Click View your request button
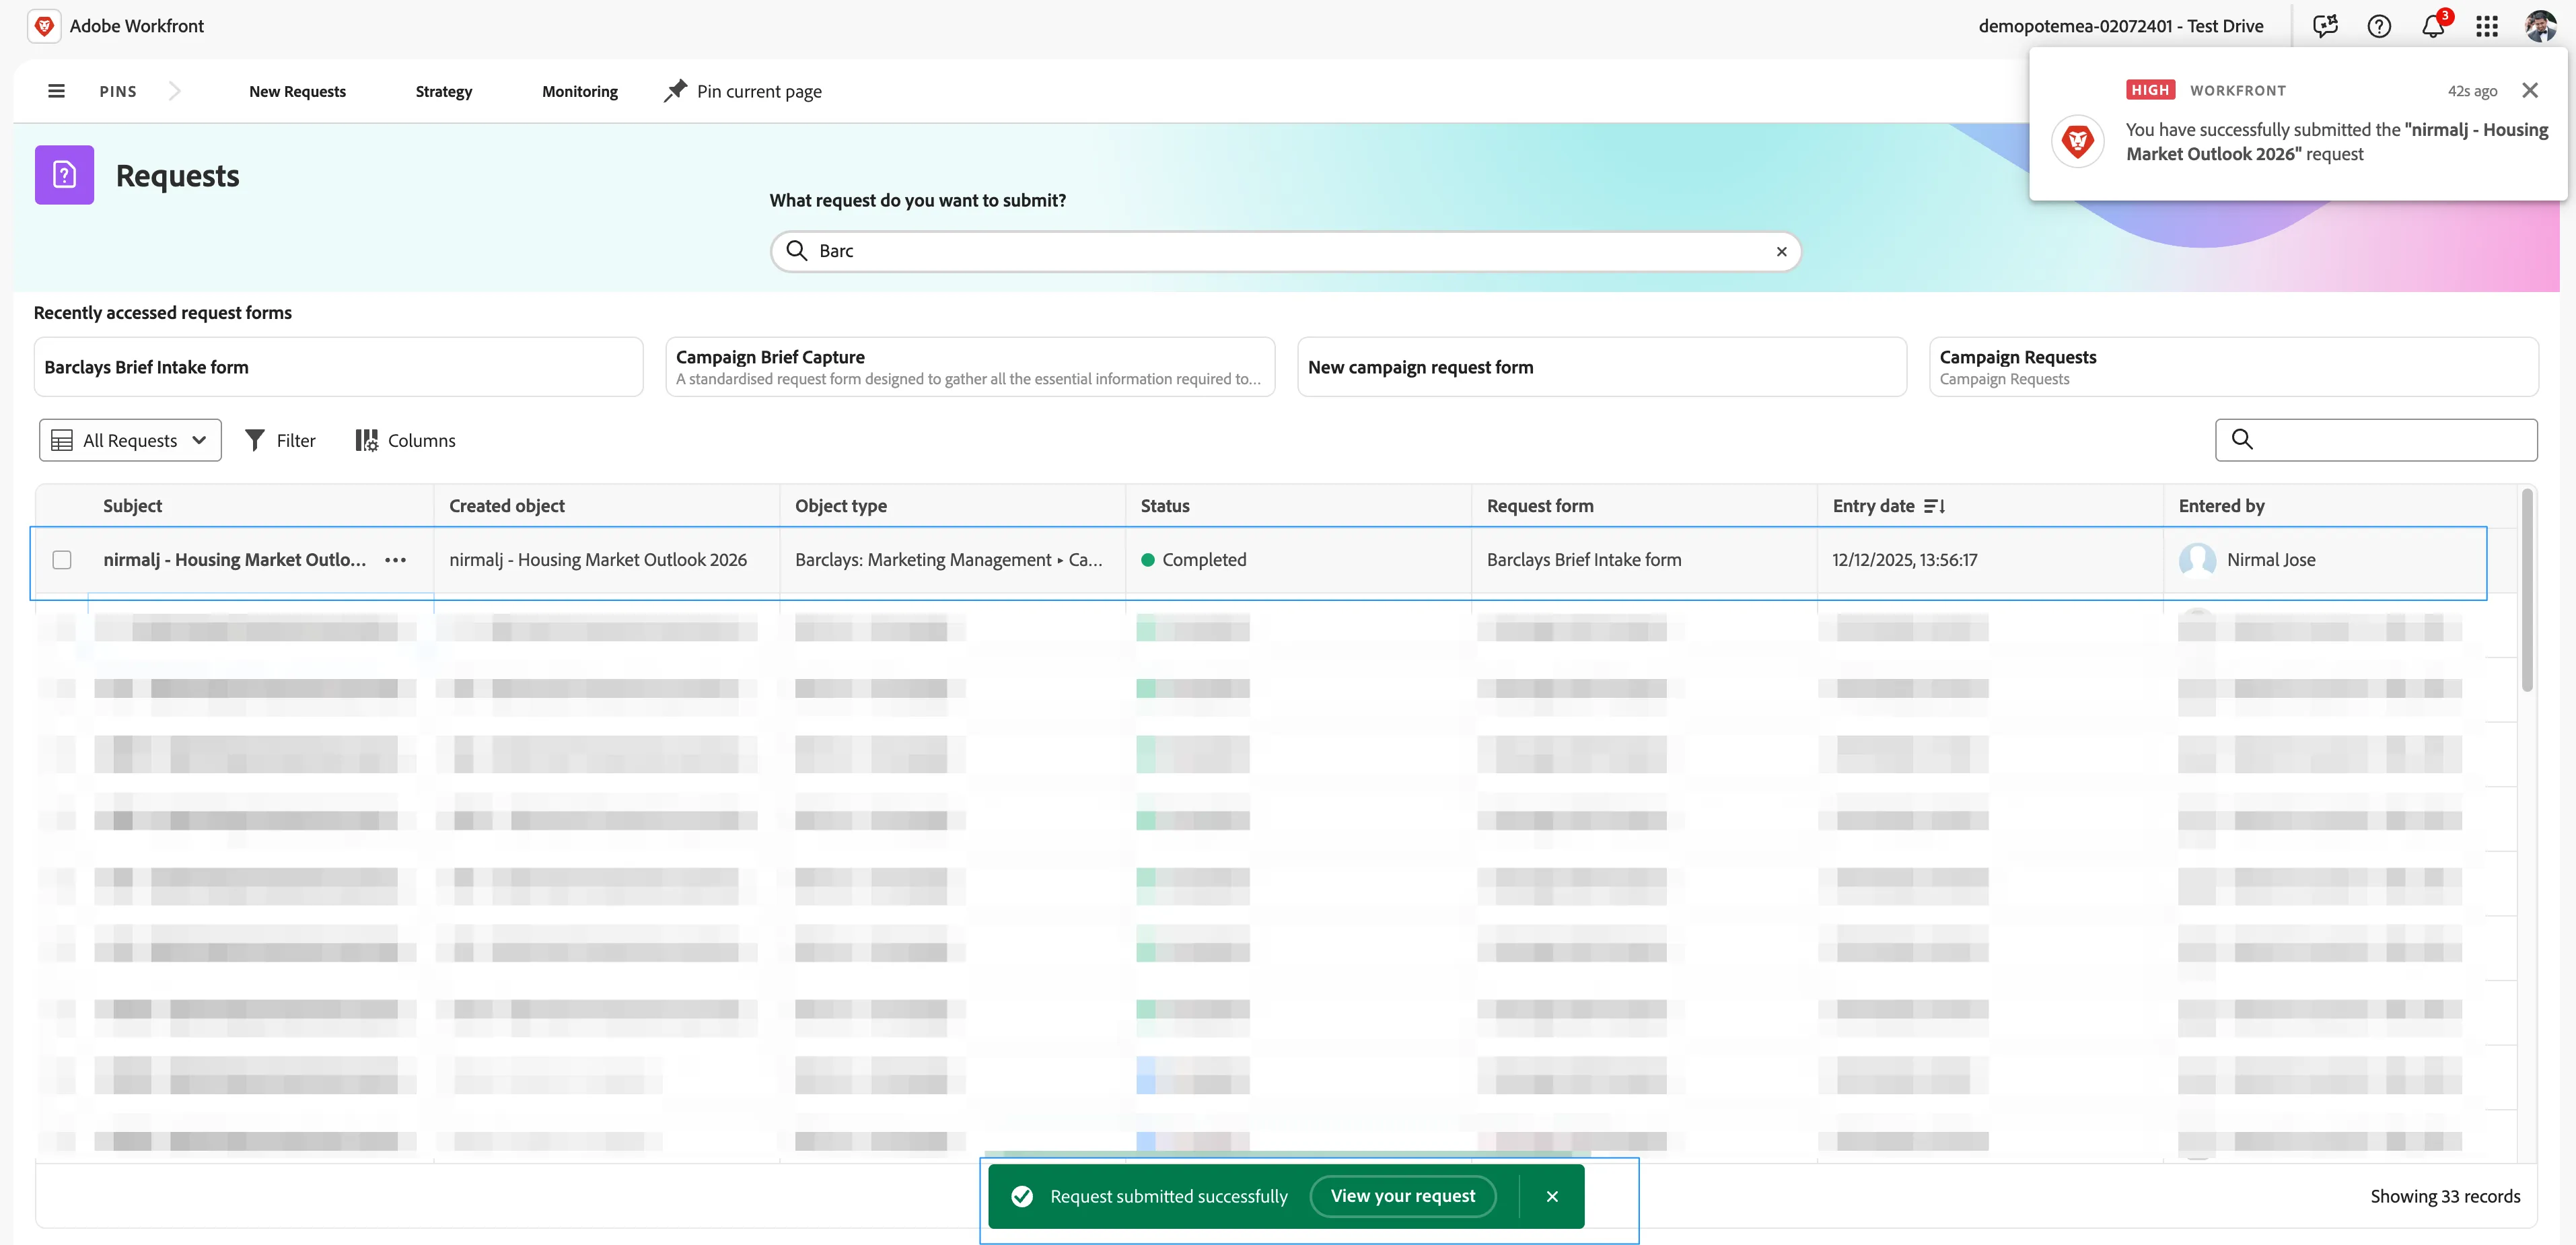This screenshot has width=2576, height=1245. coord(1403,1196)
